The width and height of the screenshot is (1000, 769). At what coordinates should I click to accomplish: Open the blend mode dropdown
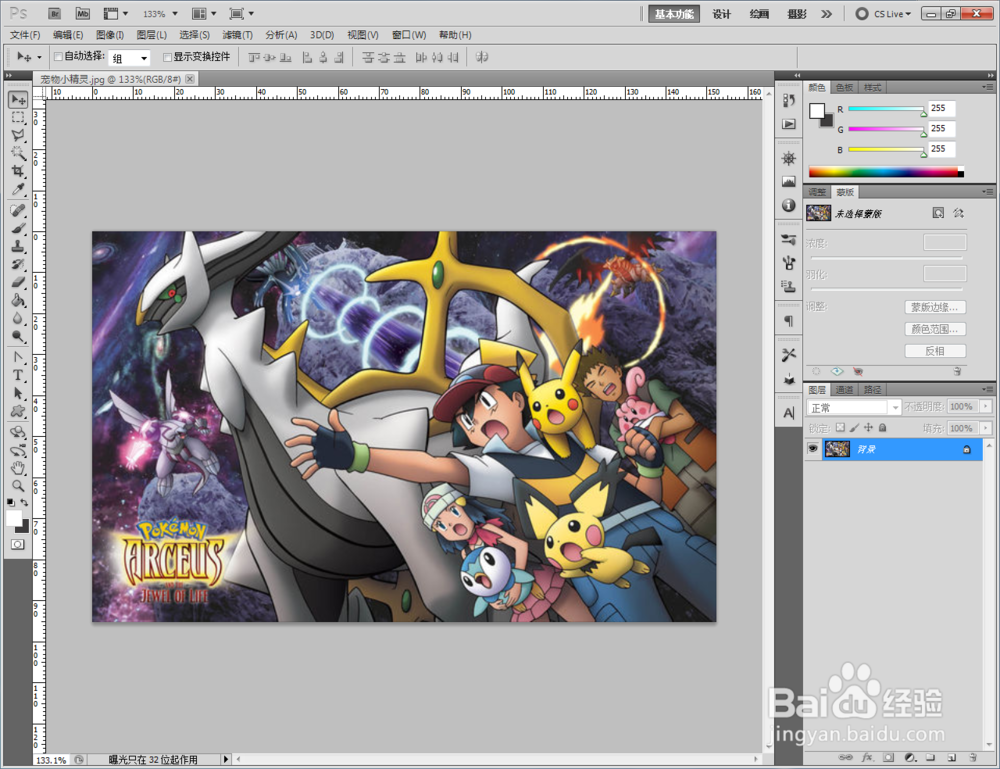(853, 407)
